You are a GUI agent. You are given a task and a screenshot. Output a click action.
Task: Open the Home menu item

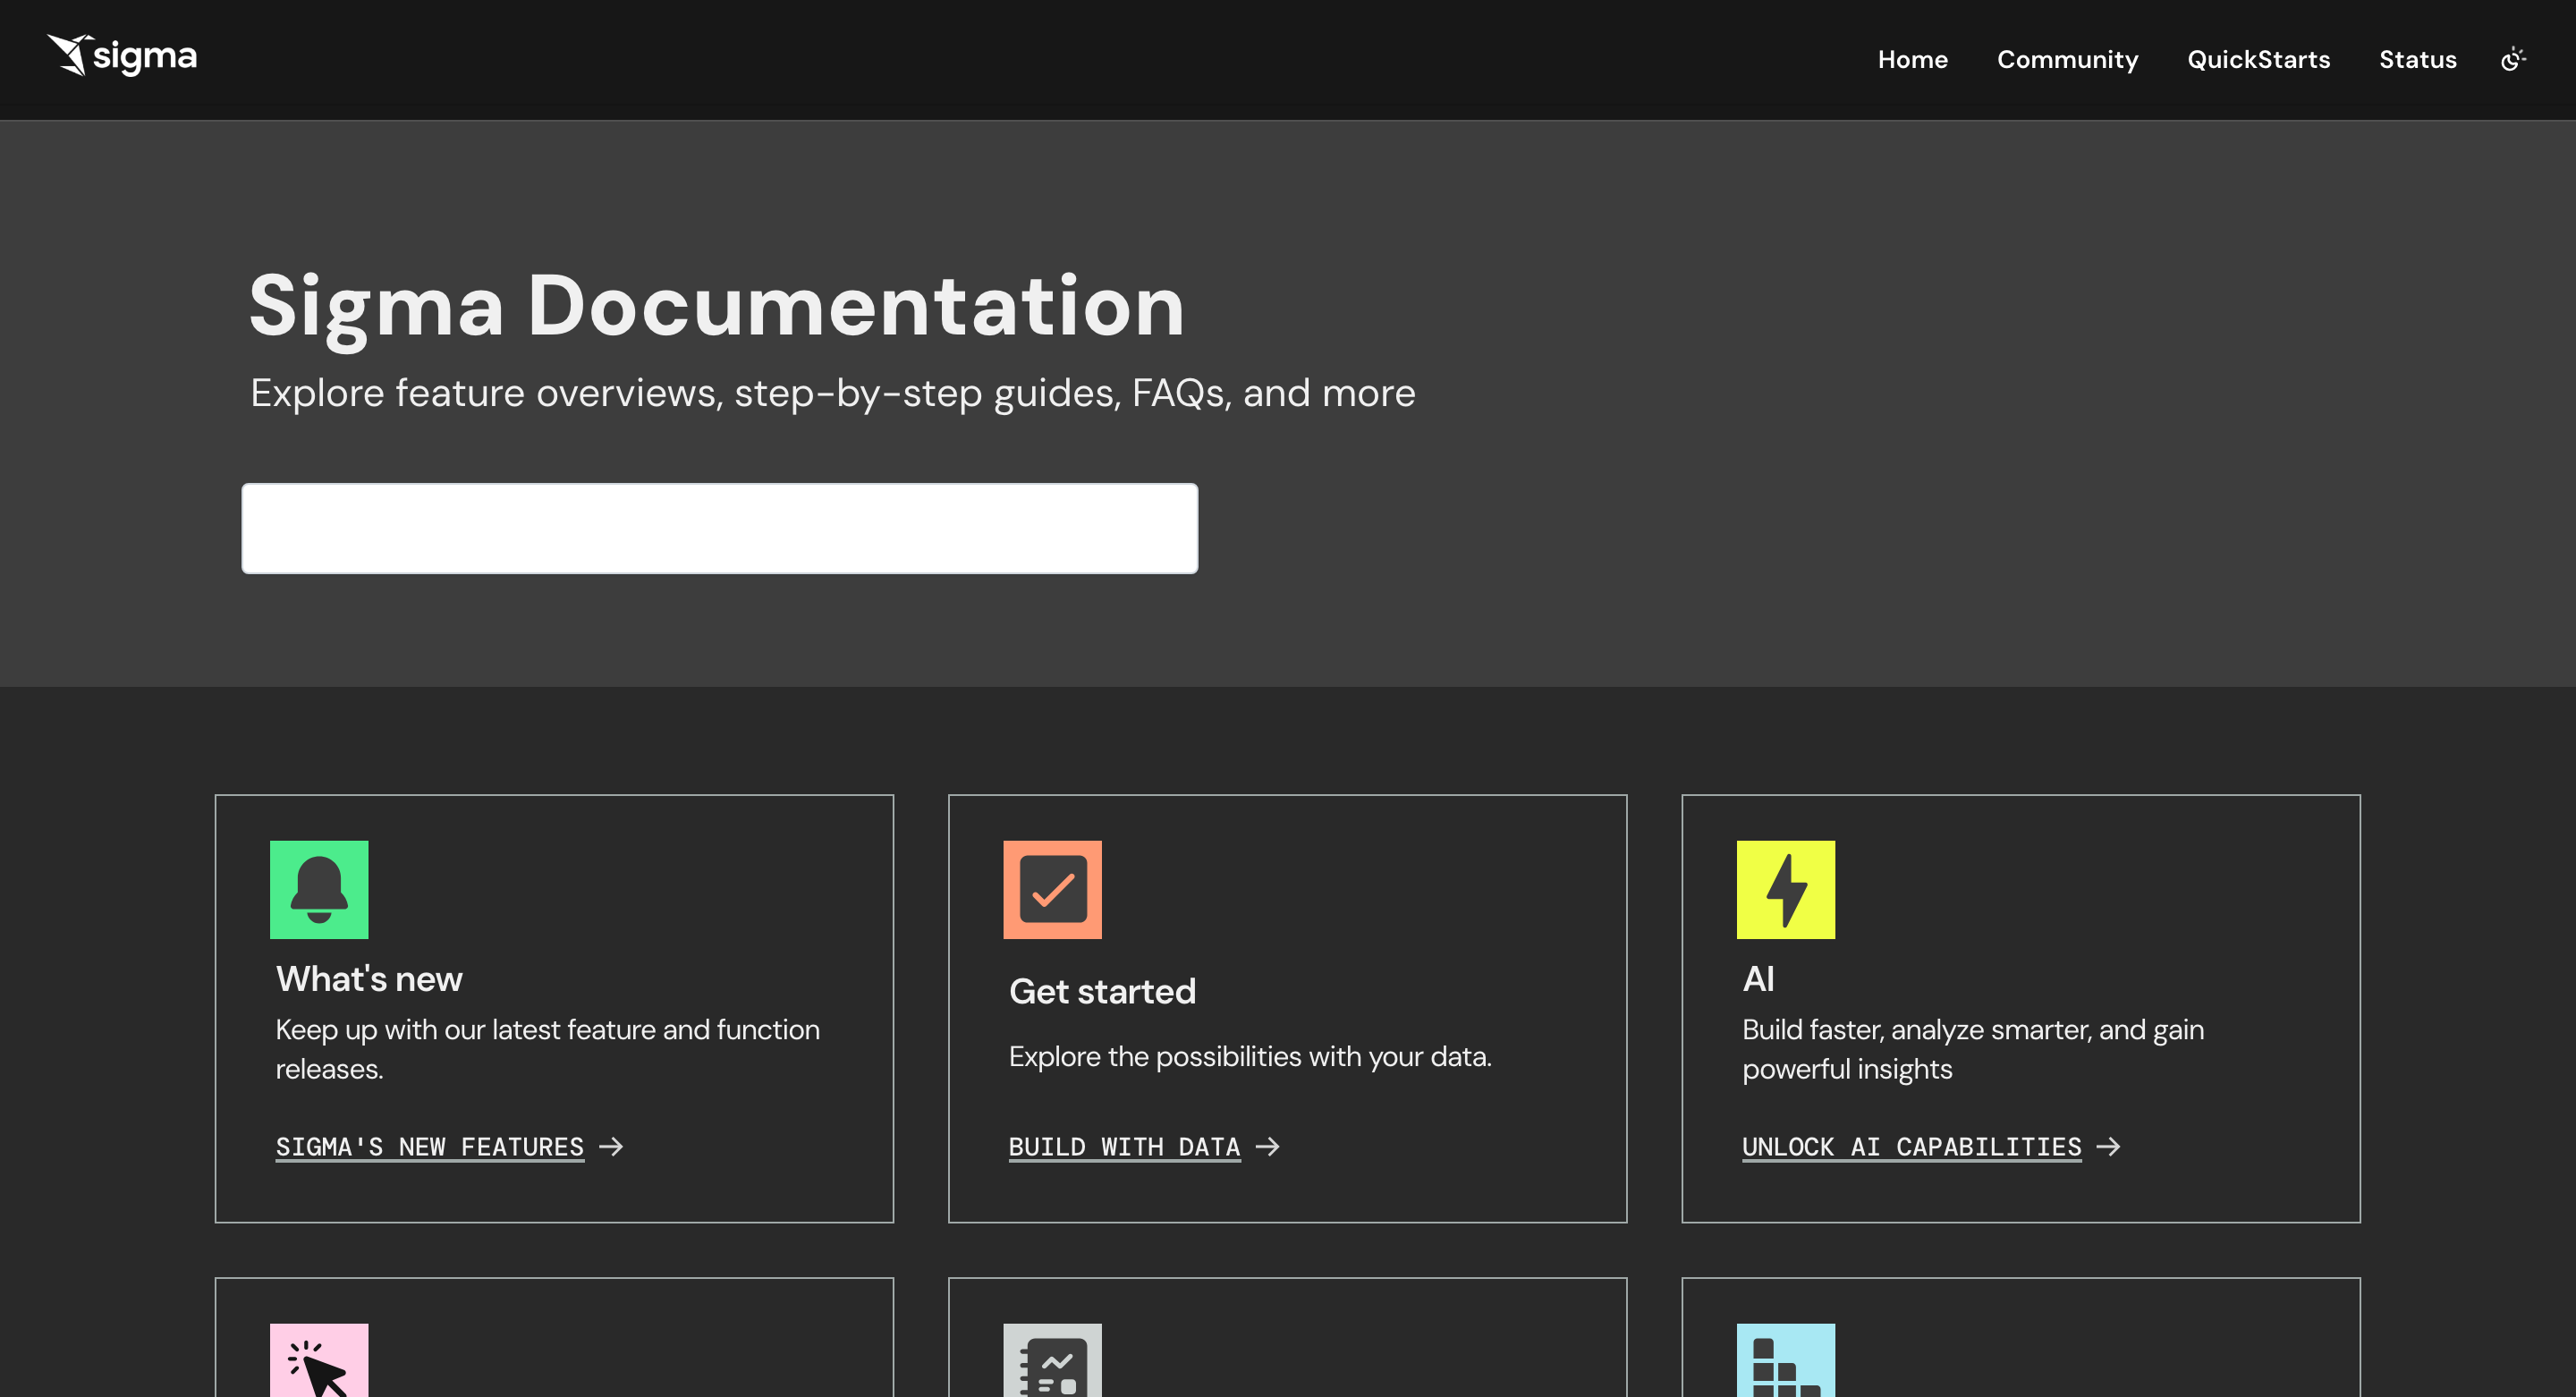(x=1912, y=59)
